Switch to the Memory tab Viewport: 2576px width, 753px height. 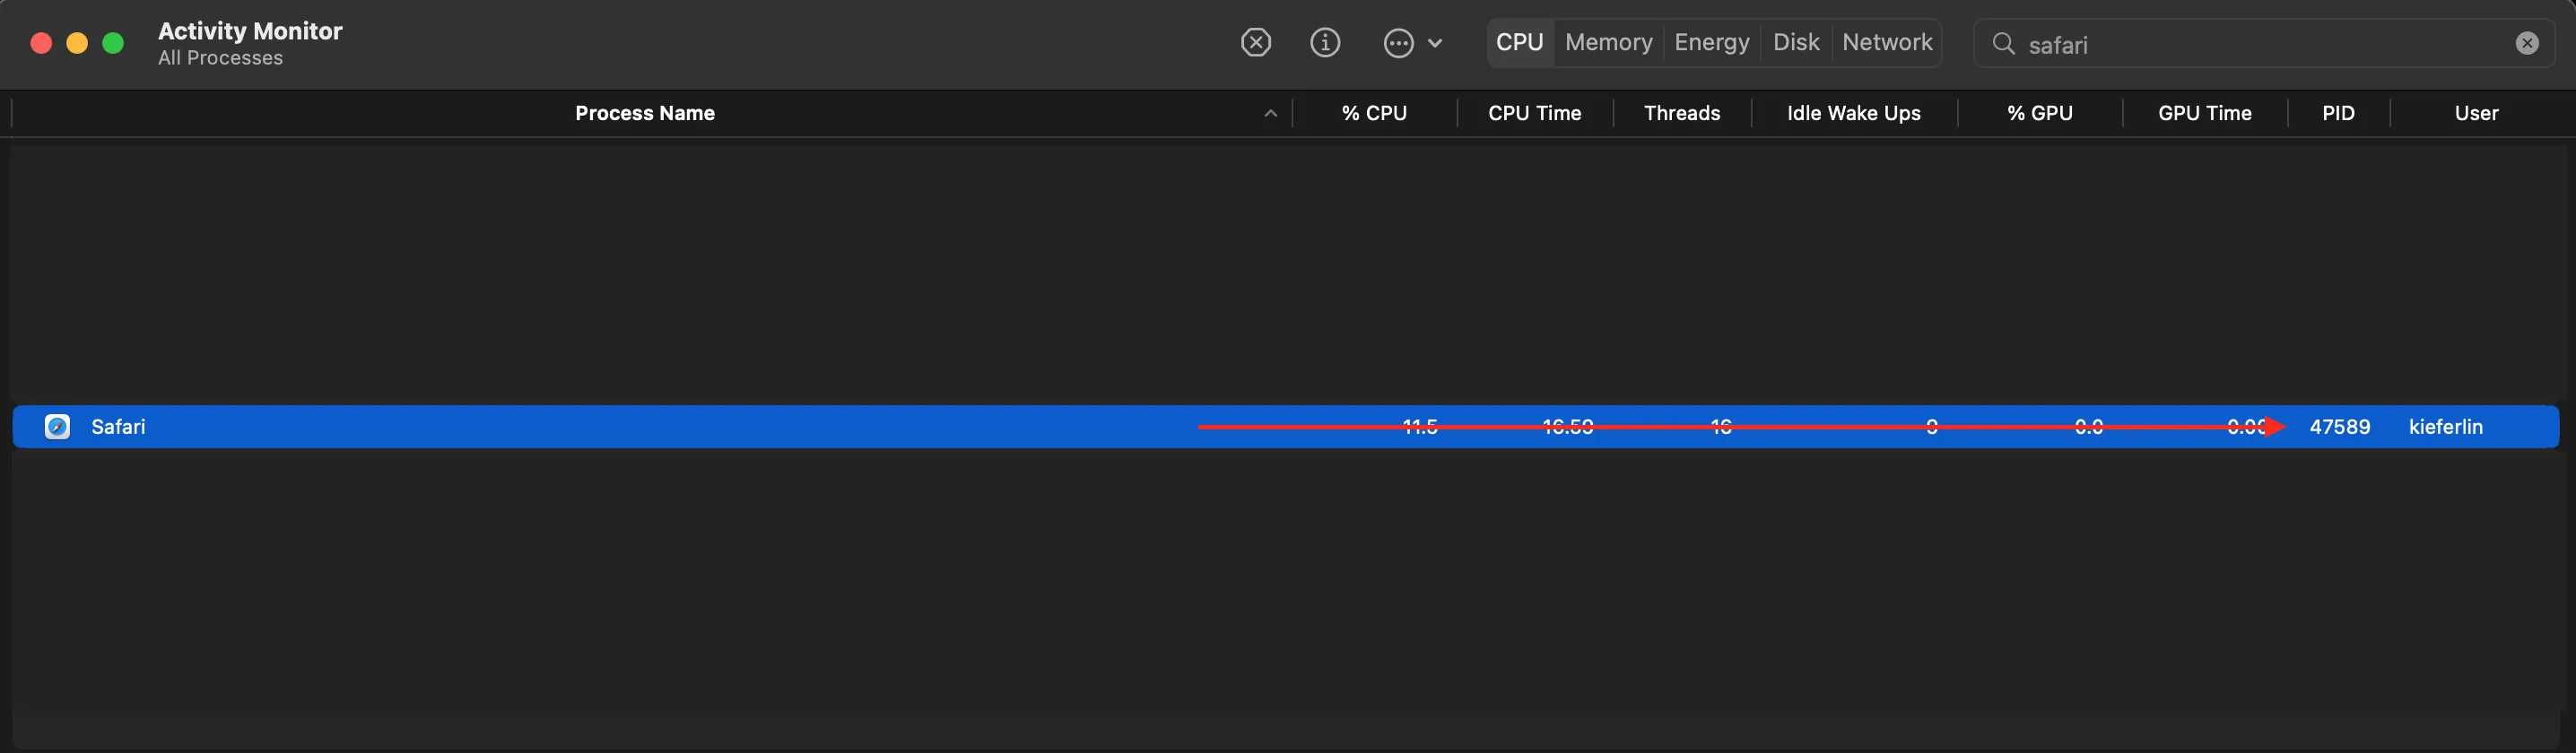(x=1608, y=43)
